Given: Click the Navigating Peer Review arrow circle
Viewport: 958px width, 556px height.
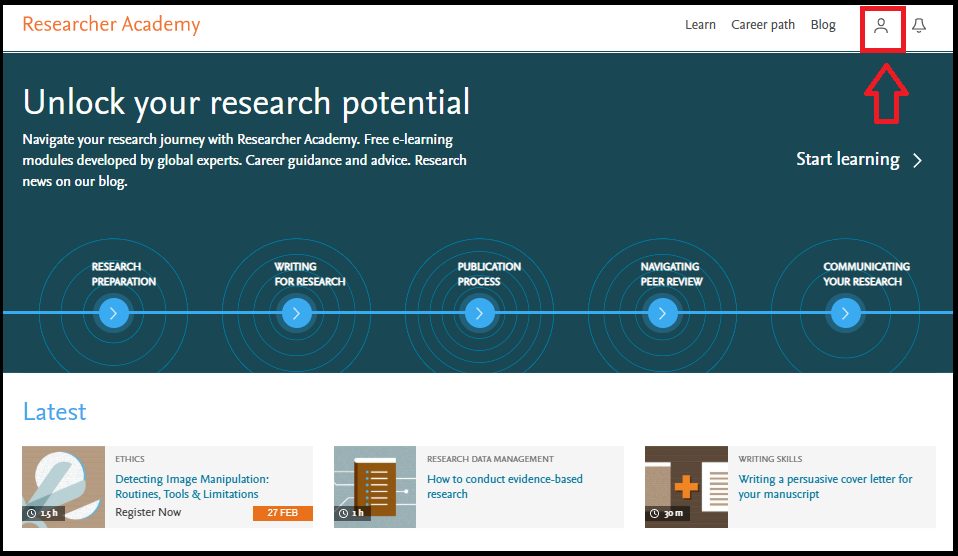Looking at the screenshot, I should click(x=662, y=313).
